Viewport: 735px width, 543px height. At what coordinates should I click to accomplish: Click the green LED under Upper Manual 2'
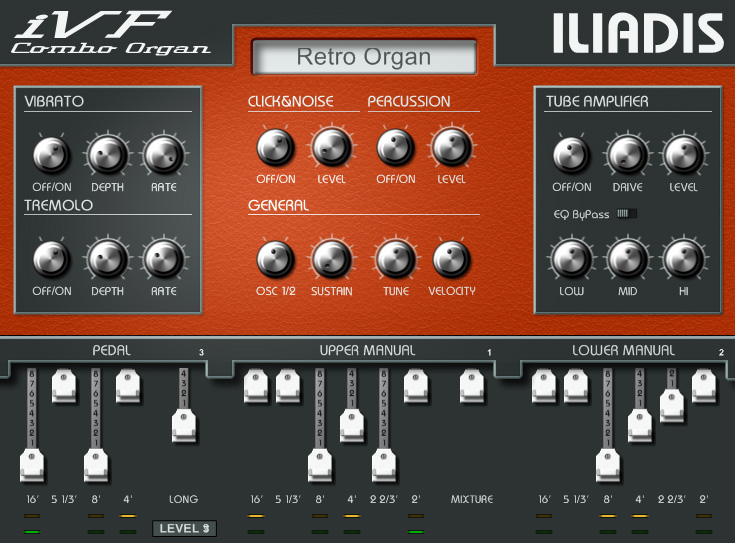click(416, 532)
